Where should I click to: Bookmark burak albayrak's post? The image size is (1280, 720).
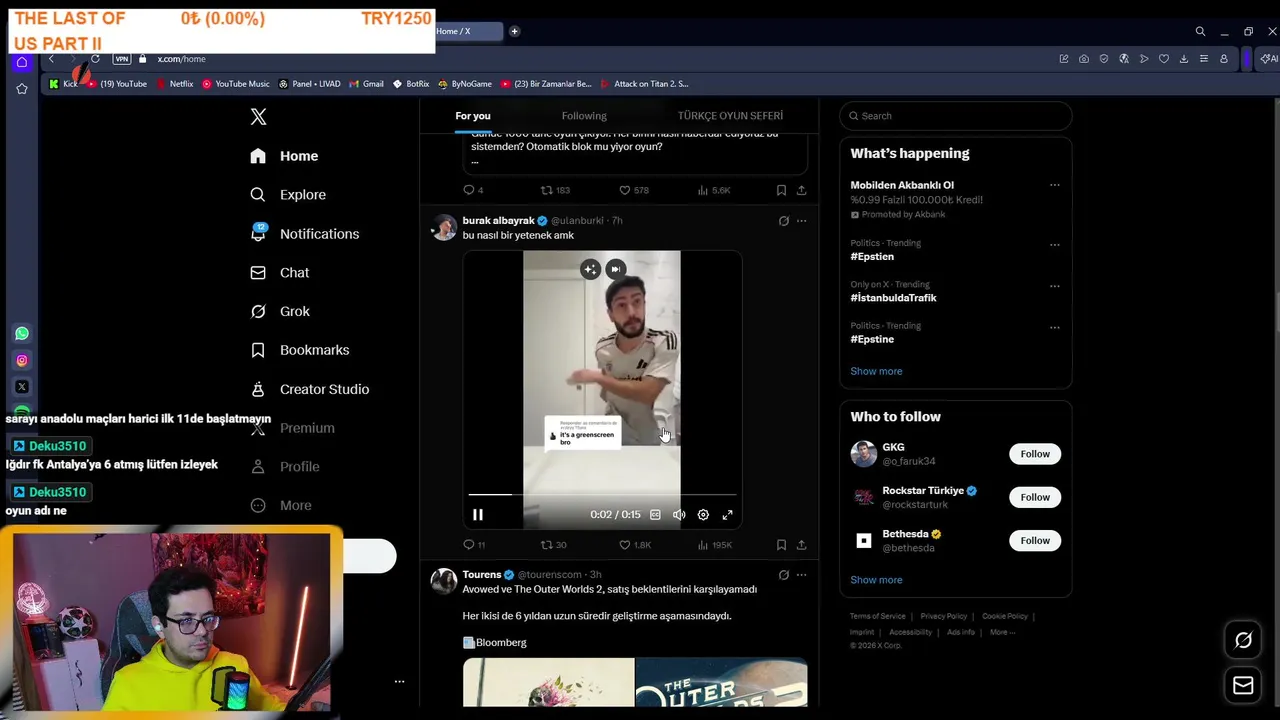[781, 545]
